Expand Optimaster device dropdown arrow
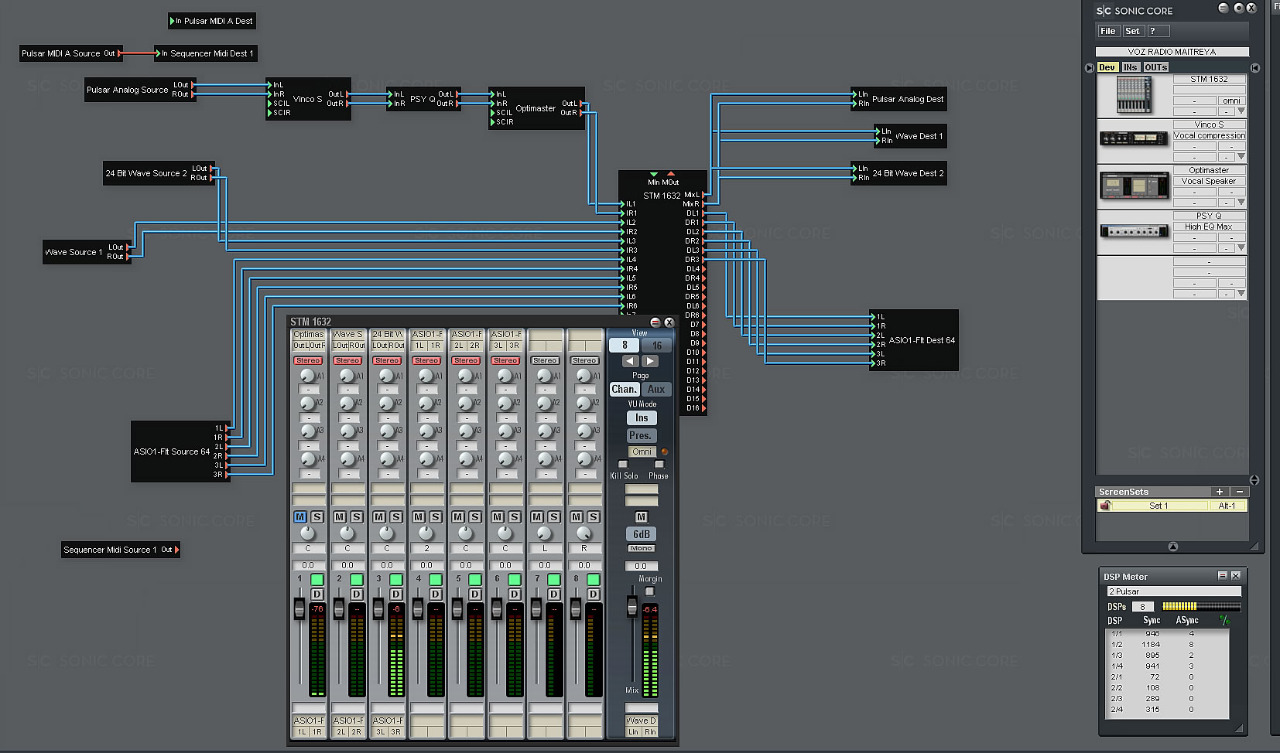Viewport: 1280px width, 753px height. tap(1241, 202)
